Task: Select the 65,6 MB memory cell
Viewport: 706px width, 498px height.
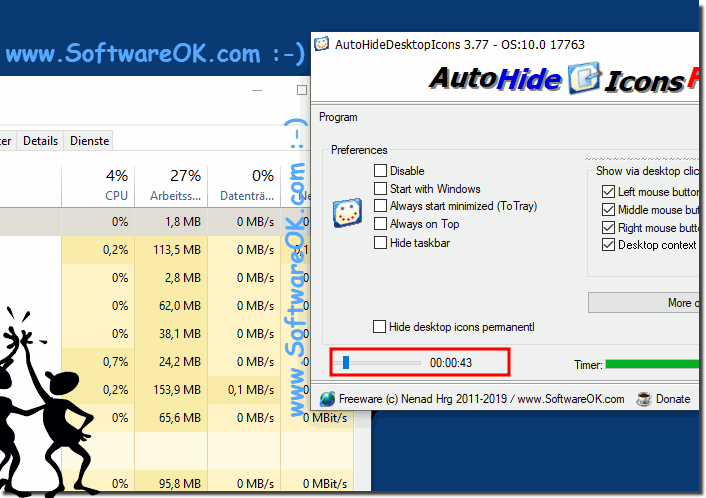Action: click(x=172, y=417)
